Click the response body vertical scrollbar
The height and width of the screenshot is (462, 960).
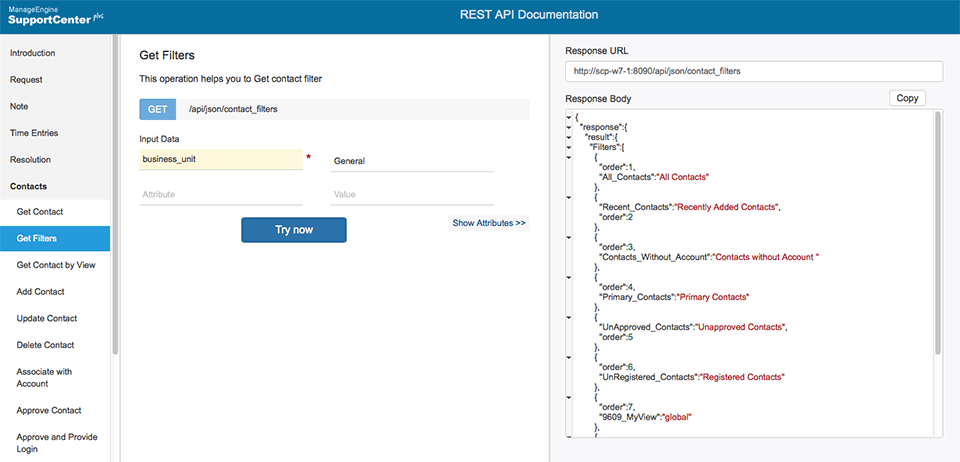tap(937, 230)
